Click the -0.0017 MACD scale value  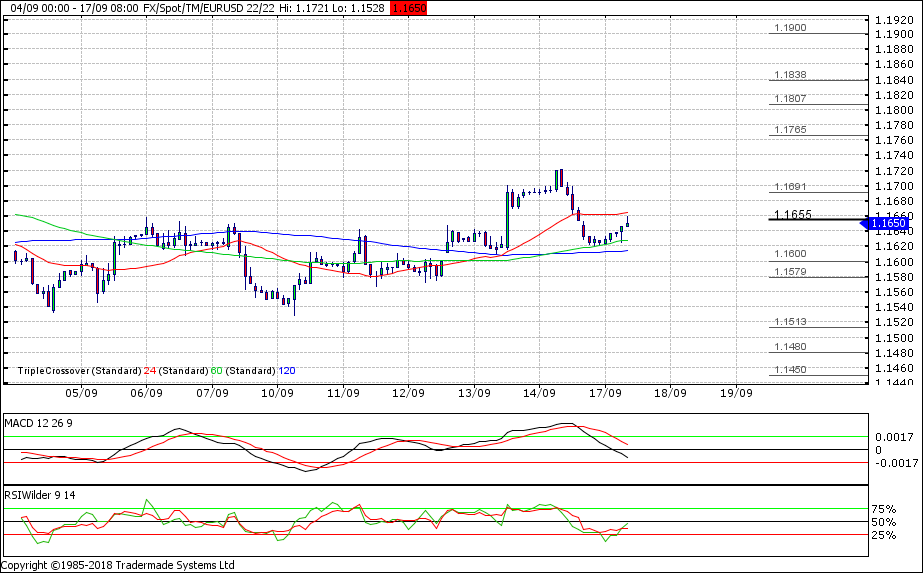pos(897,463)
